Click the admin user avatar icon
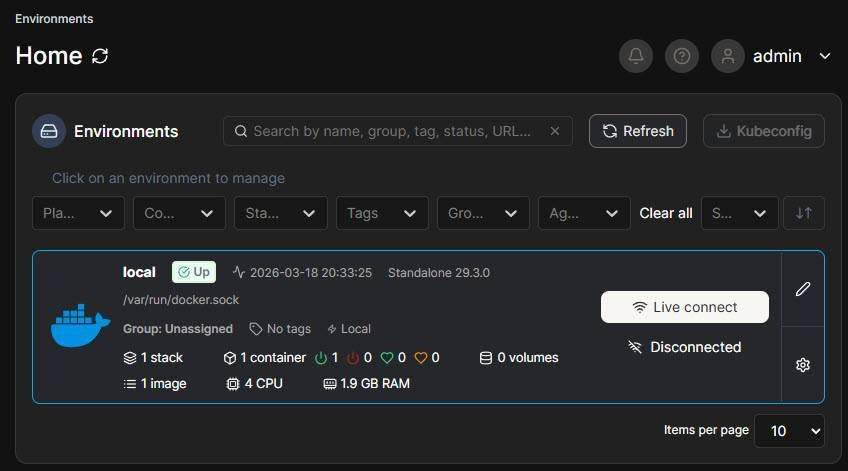Image resolution: width=848 pixels, height=471 pixels. point(728,56)
